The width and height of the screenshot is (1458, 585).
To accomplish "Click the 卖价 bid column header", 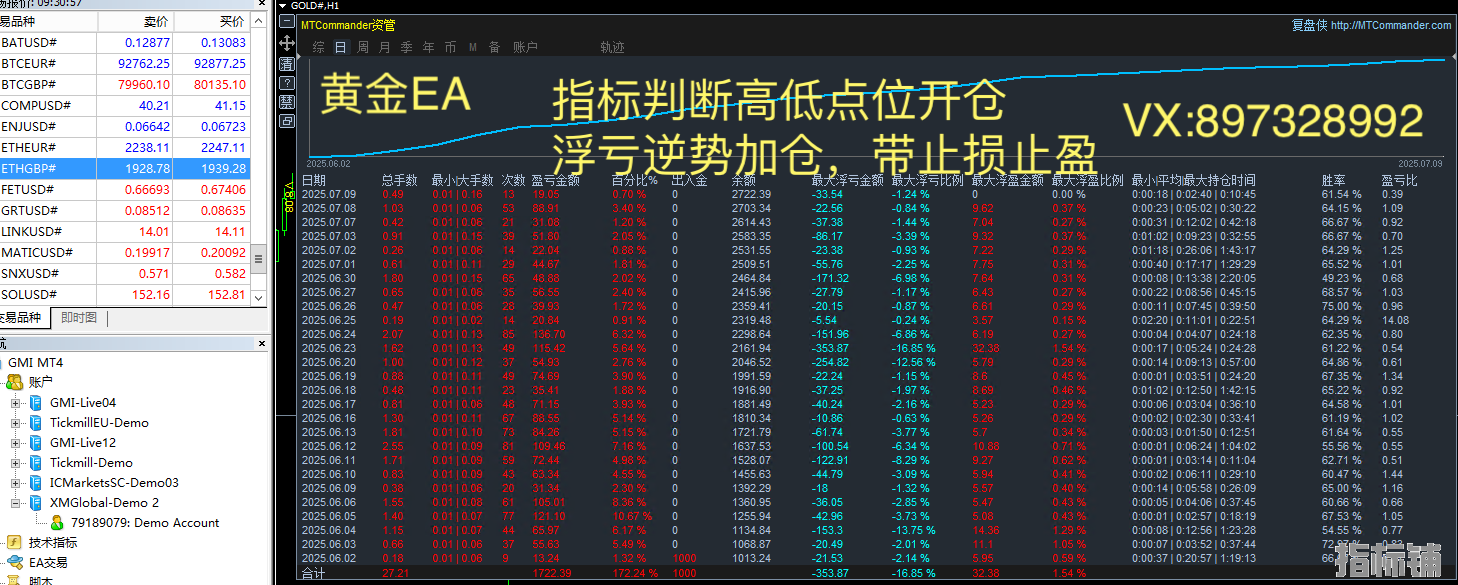I will tap(157, 21).
